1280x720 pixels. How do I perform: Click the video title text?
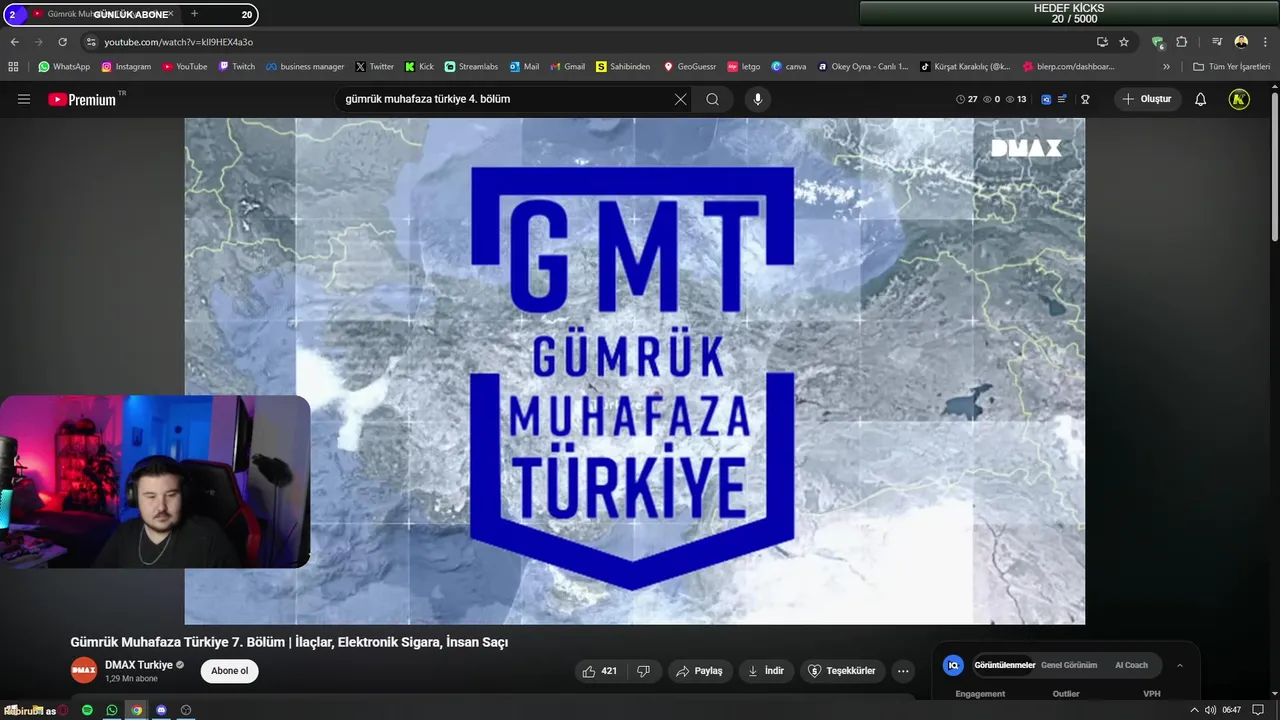click(x=289, y=642)
